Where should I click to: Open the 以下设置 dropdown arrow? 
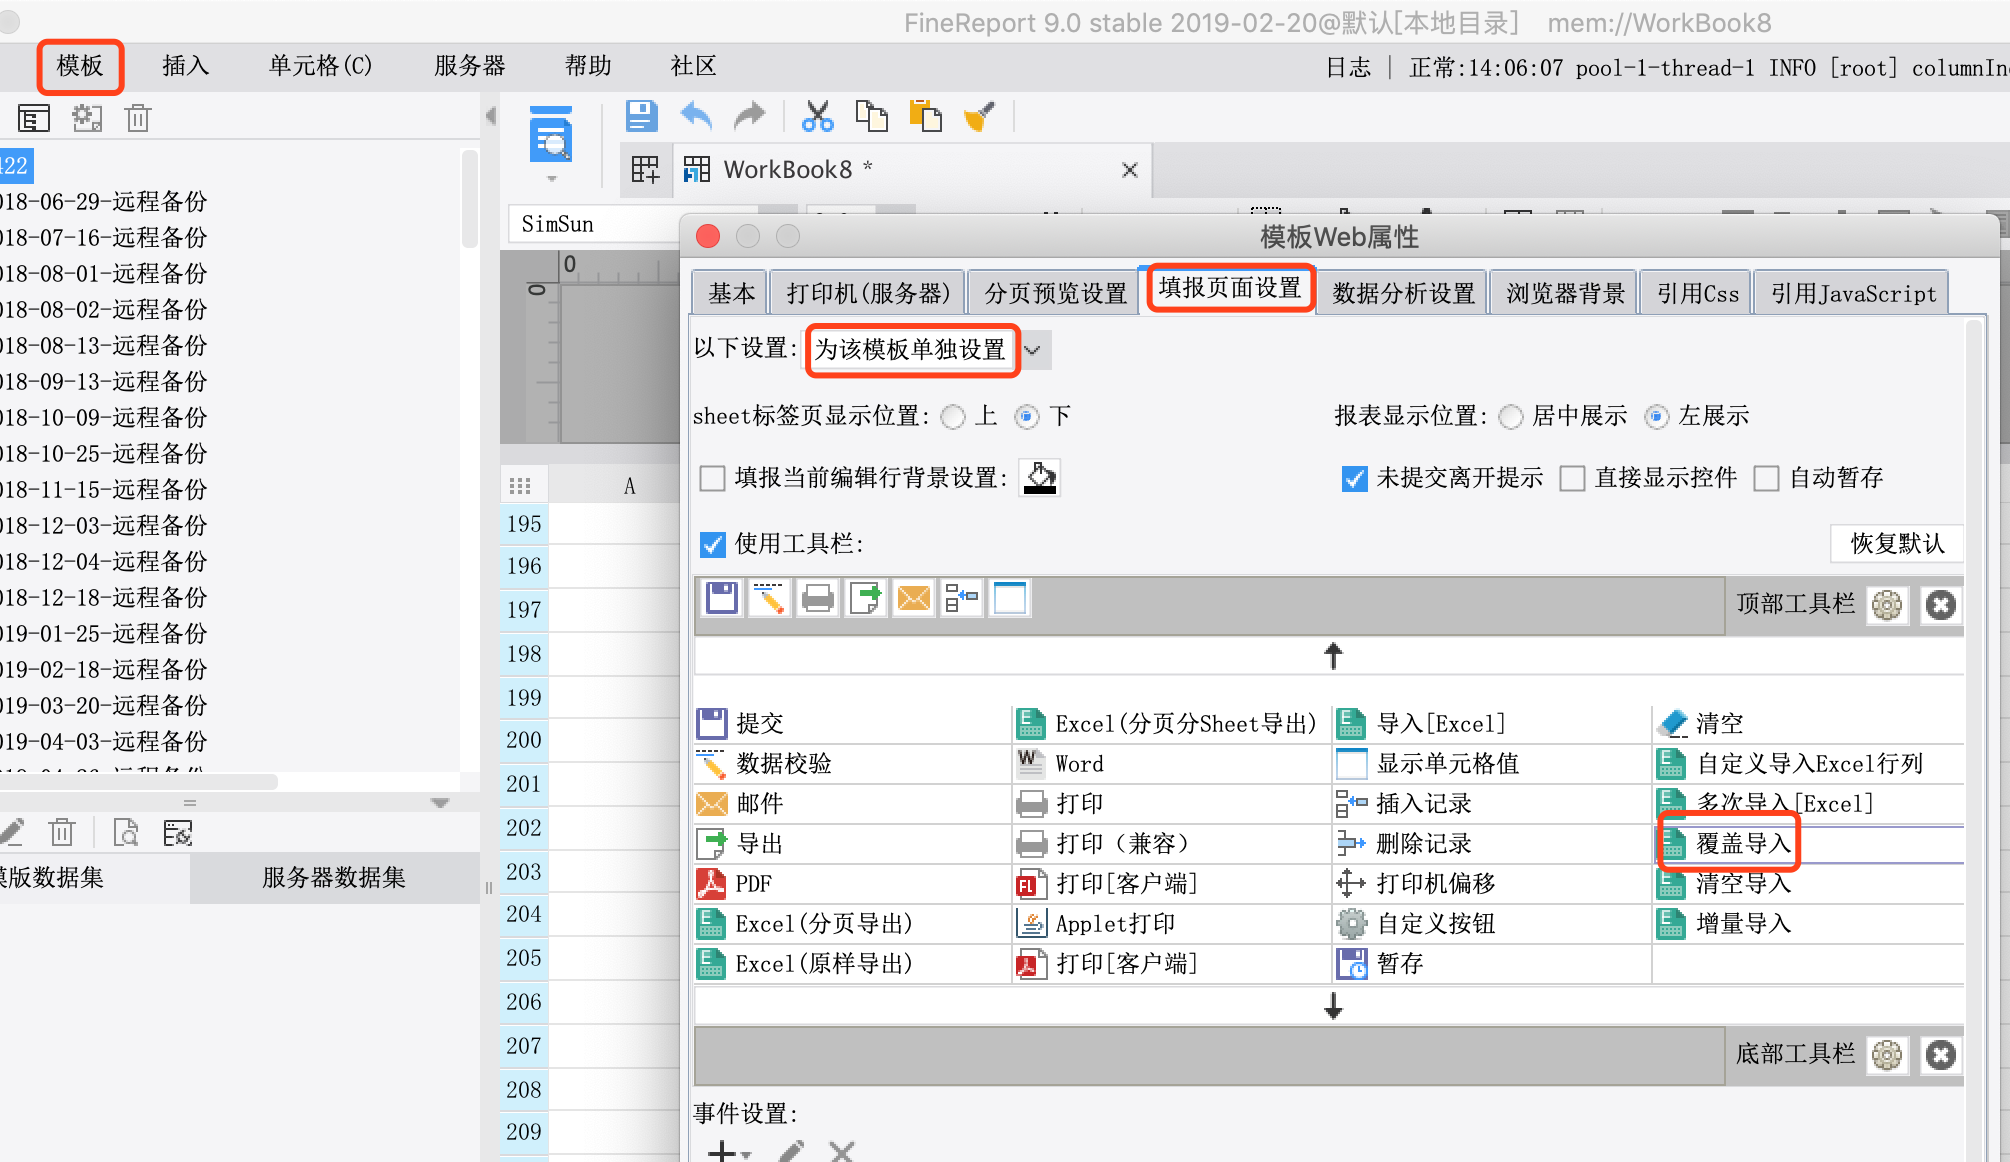(x=1034, y=350)
